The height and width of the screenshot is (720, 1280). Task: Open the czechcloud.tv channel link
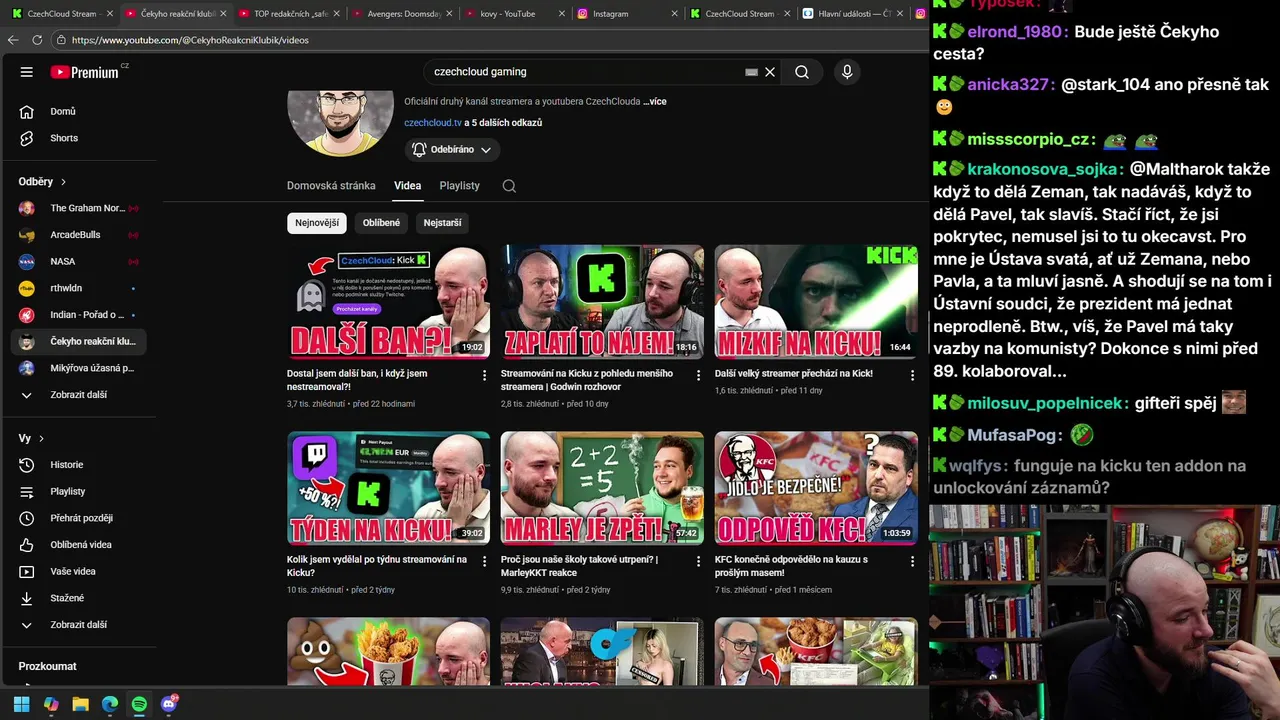433,123
